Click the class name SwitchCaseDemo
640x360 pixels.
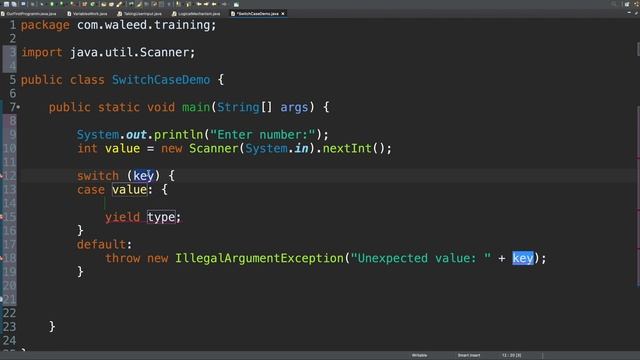tap(161, 80)
